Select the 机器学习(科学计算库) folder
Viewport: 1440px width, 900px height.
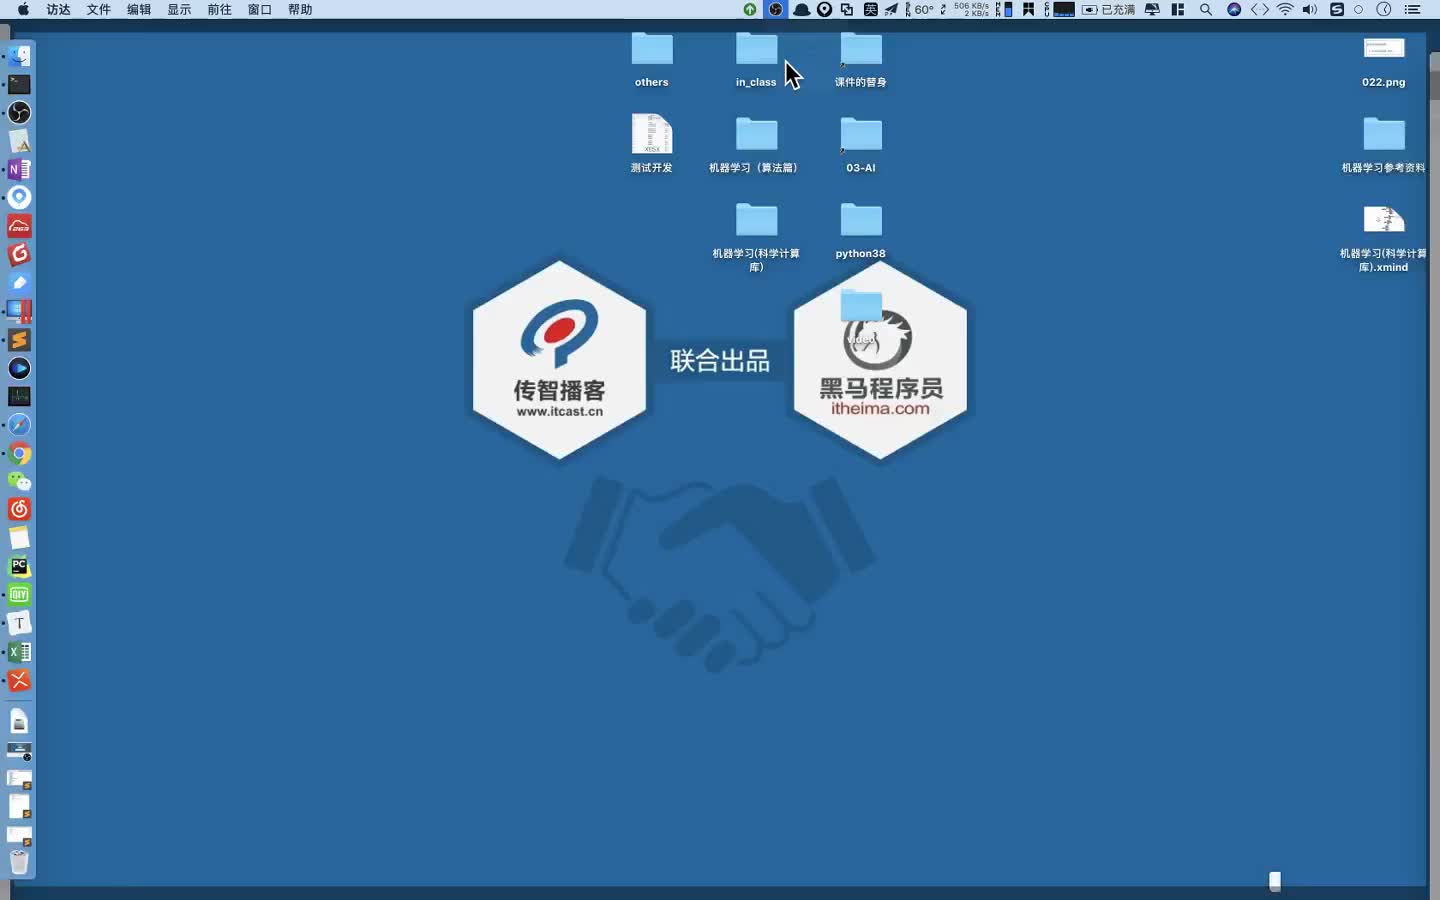(x=756, y=237)
